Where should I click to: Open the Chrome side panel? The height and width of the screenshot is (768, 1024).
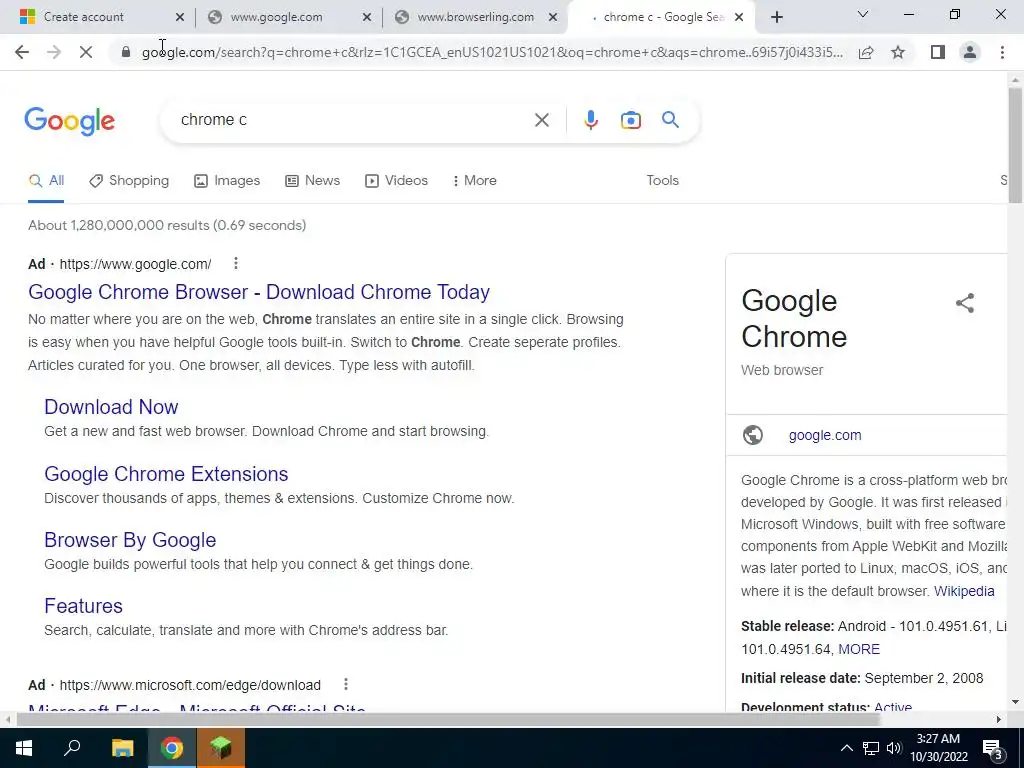point(938,52)
